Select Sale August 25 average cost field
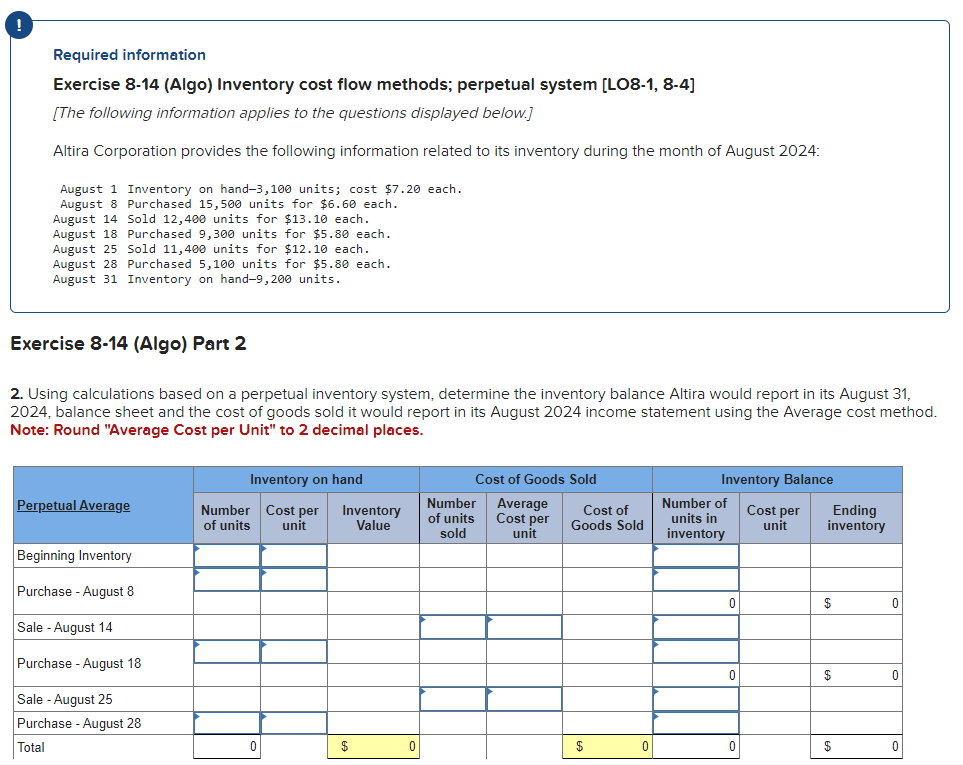 tap(524, 699)
